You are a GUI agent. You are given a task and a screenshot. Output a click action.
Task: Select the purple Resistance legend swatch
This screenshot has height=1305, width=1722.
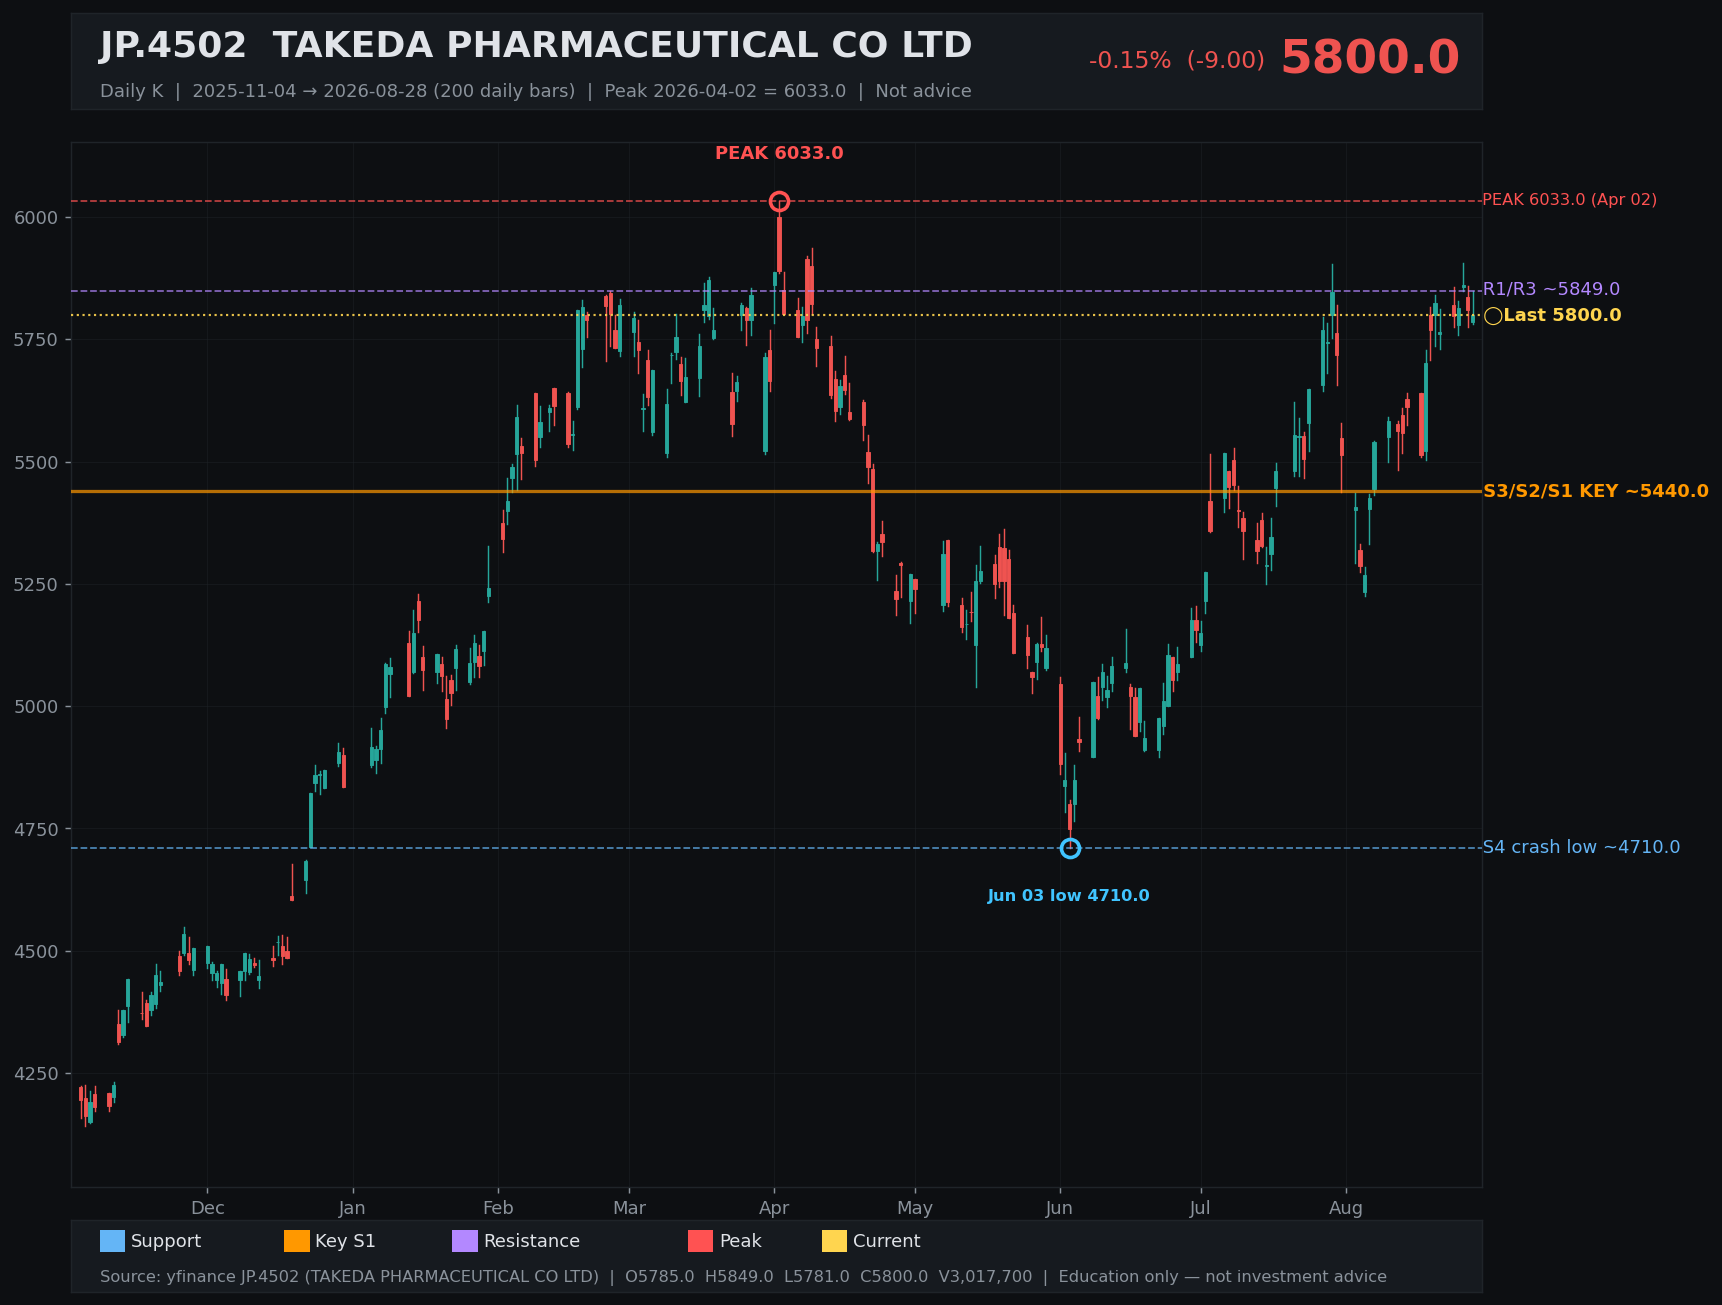click(465, 1241)
